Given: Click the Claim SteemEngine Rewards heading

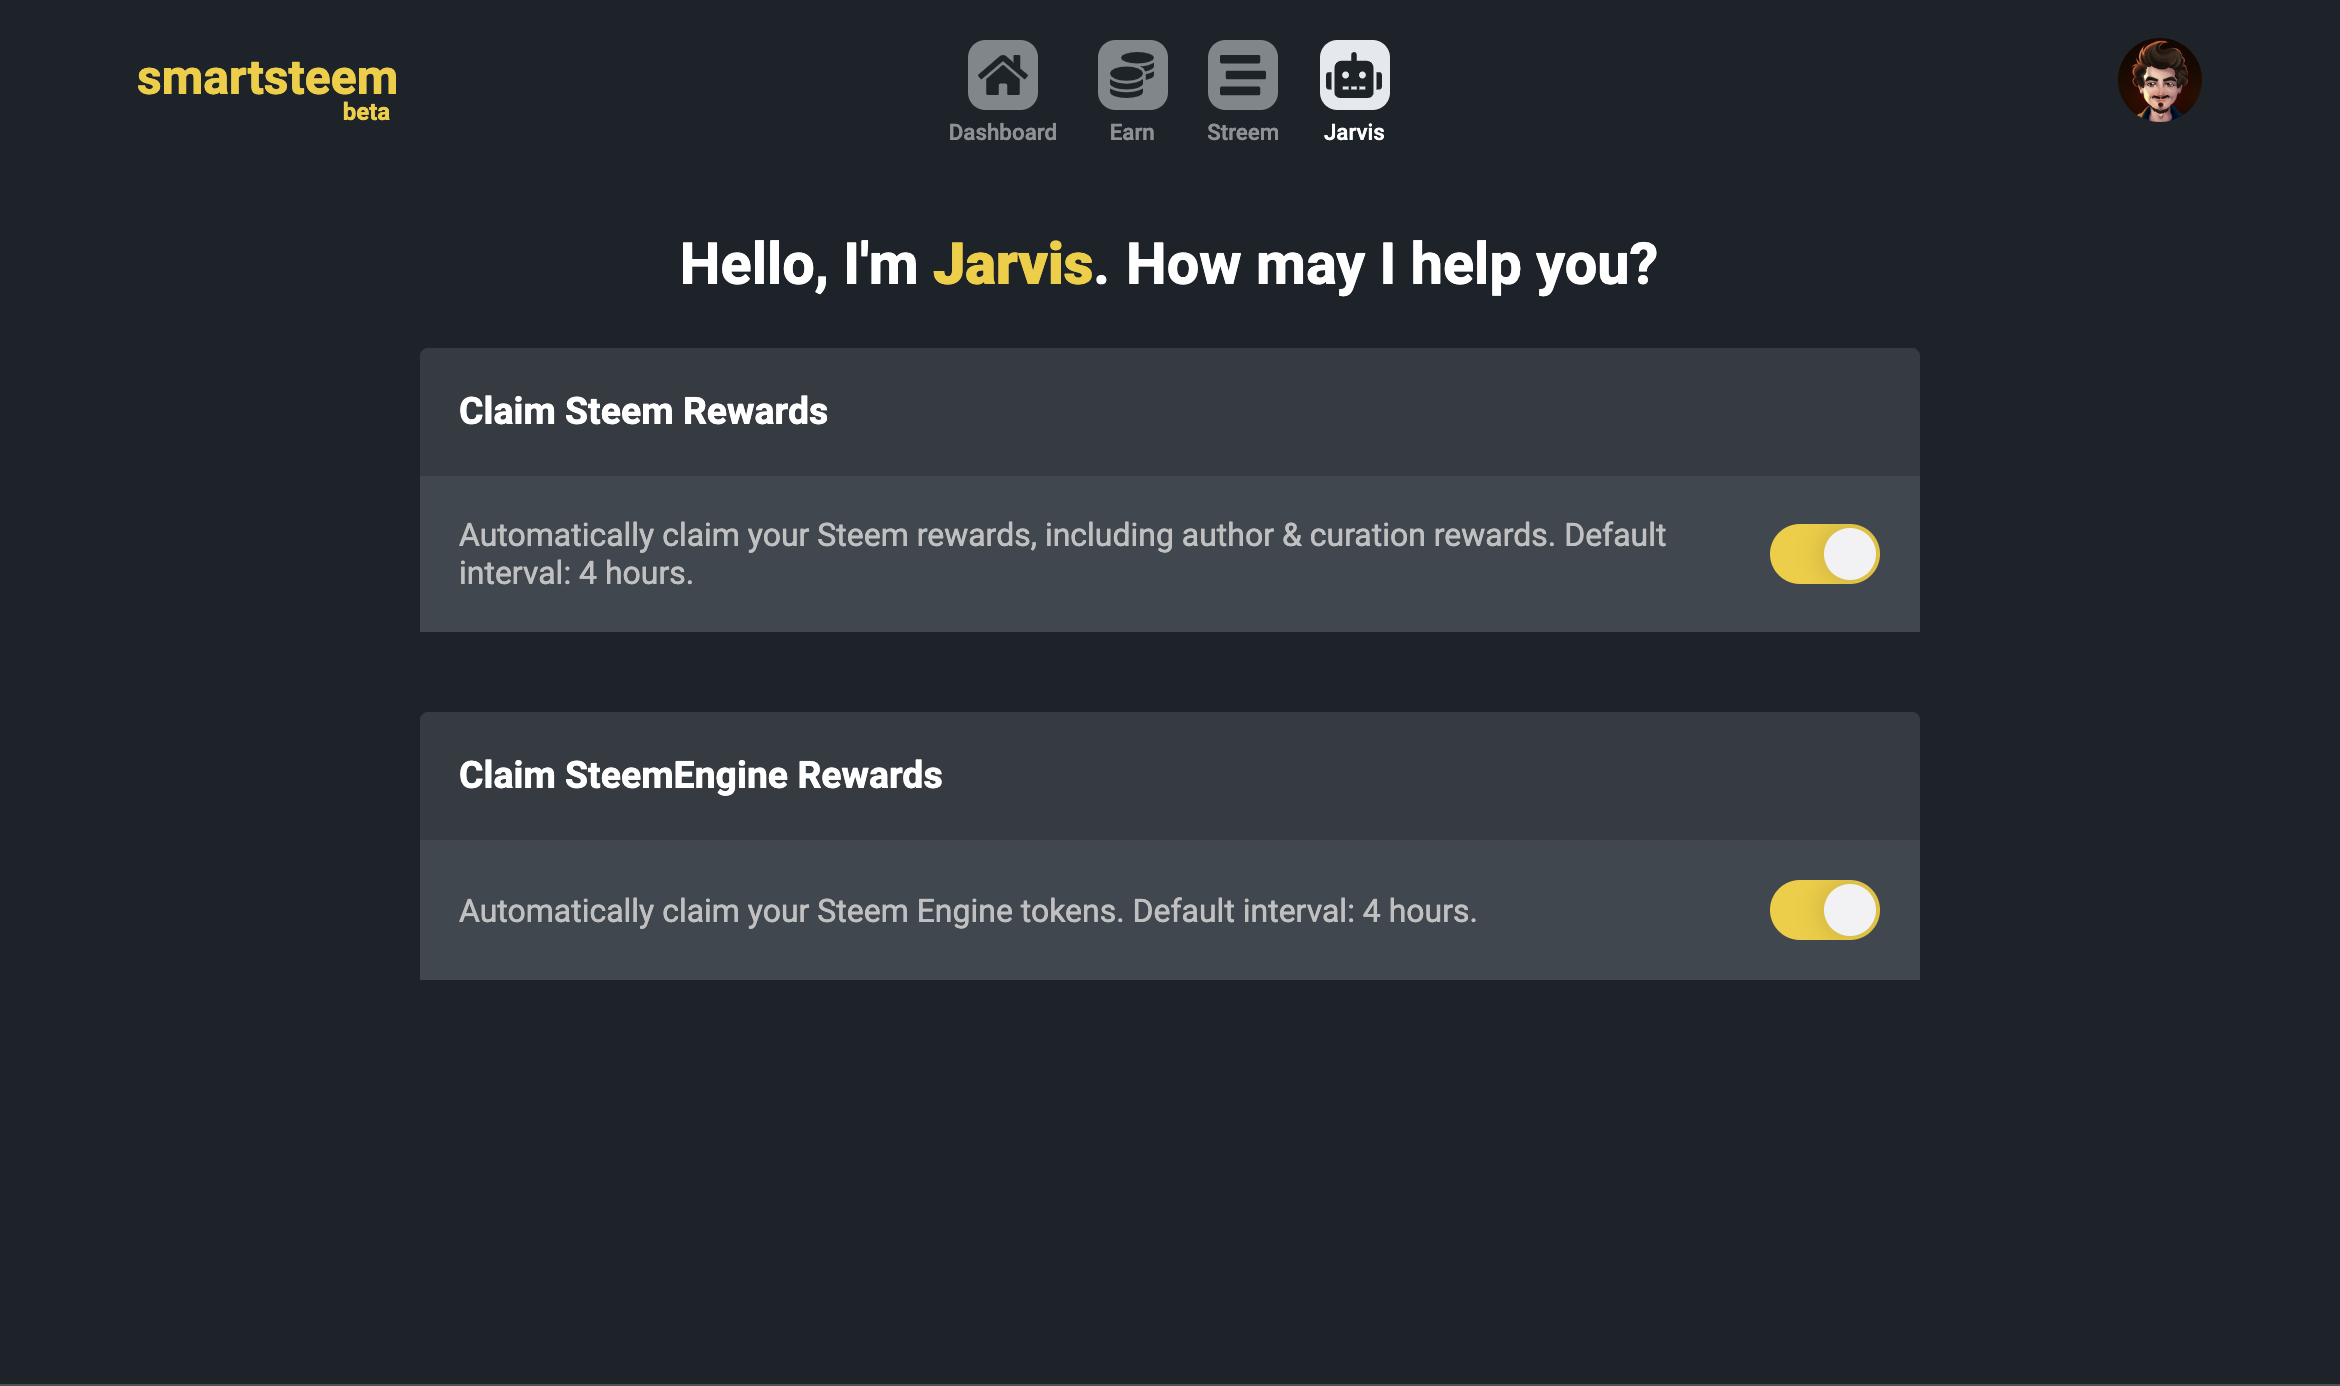Looking at the screenshot, I should (x=700, y=775).
